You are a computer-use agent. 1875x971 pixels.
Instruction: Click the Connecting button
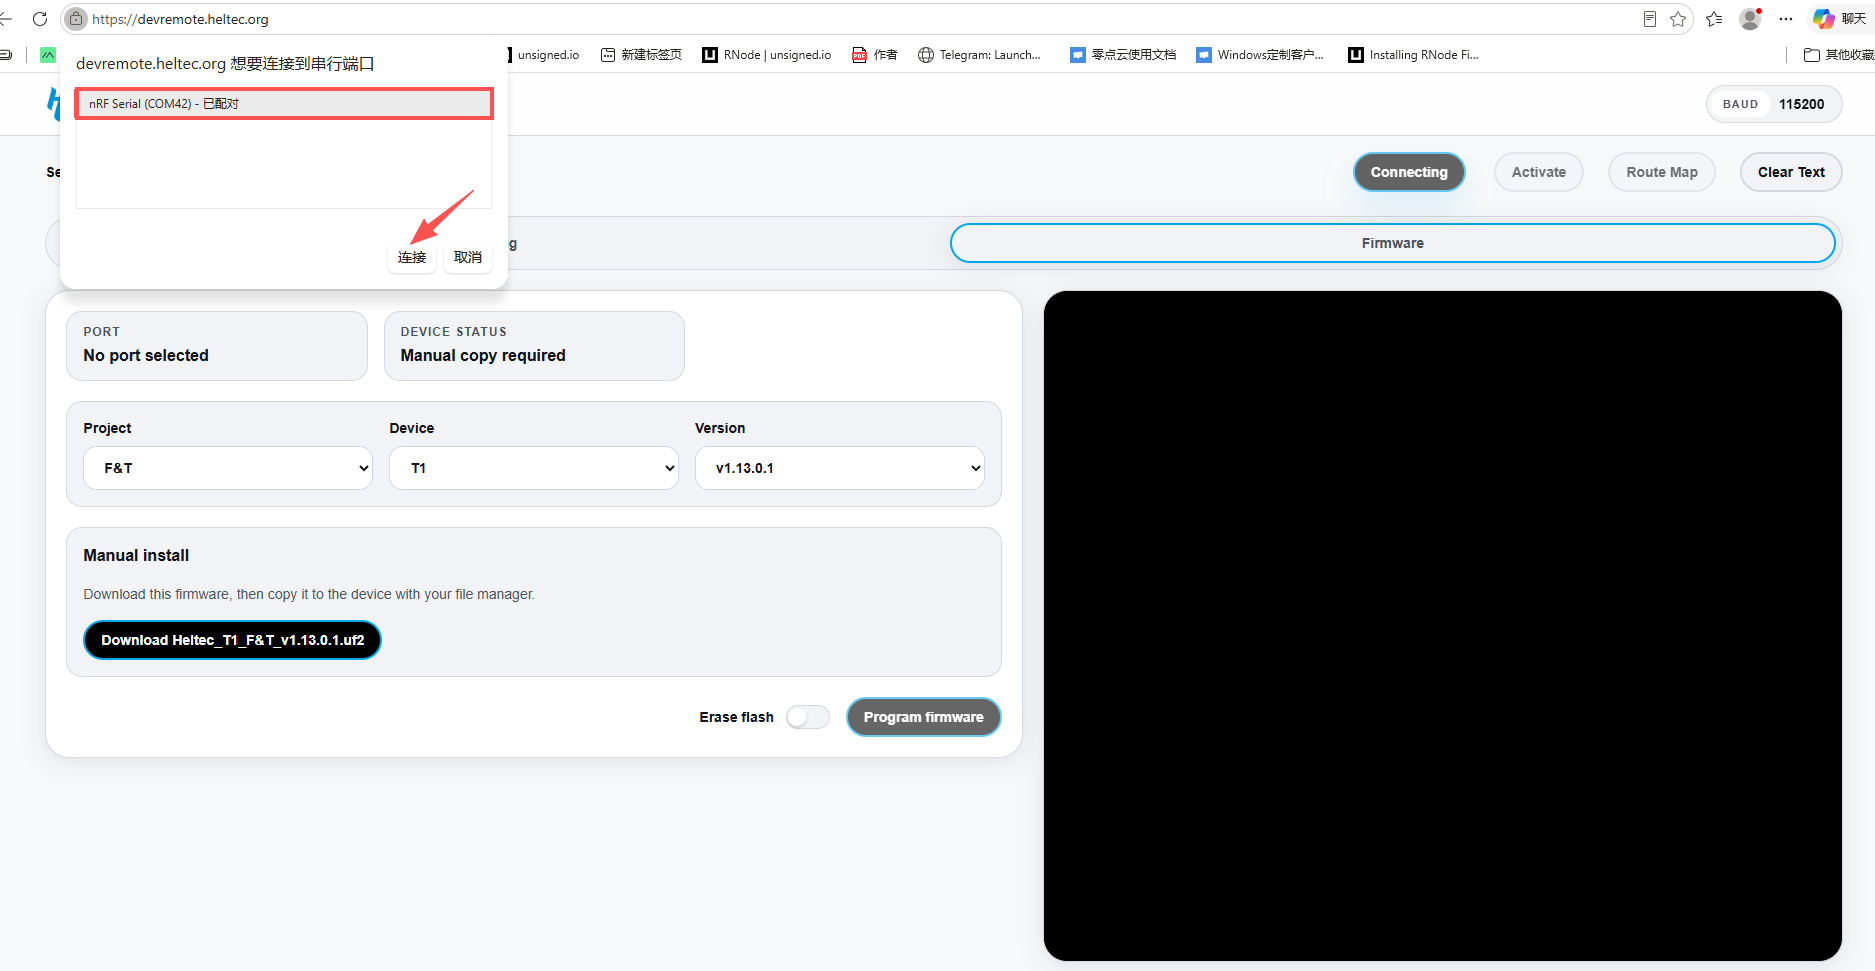1409,172
